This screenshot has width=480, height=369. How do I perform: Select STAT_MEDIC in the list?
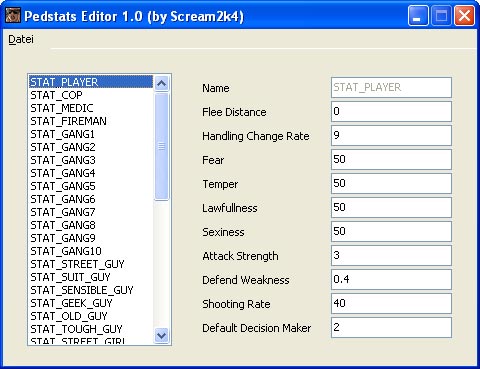[91, 108]
